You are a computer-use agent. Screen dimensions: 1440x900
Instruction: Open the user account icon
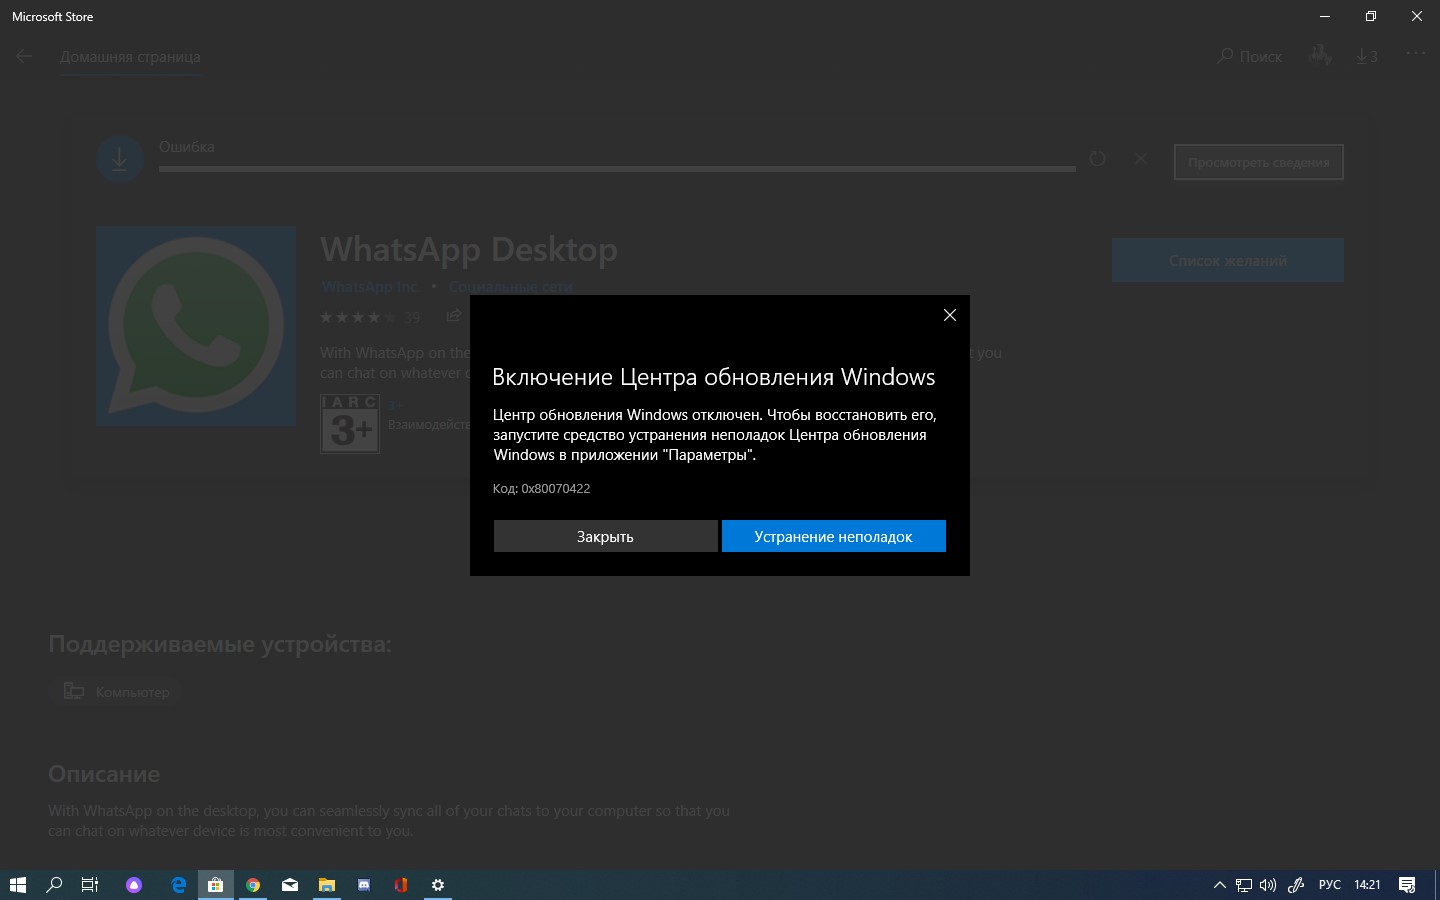[x=1320, y=56]
